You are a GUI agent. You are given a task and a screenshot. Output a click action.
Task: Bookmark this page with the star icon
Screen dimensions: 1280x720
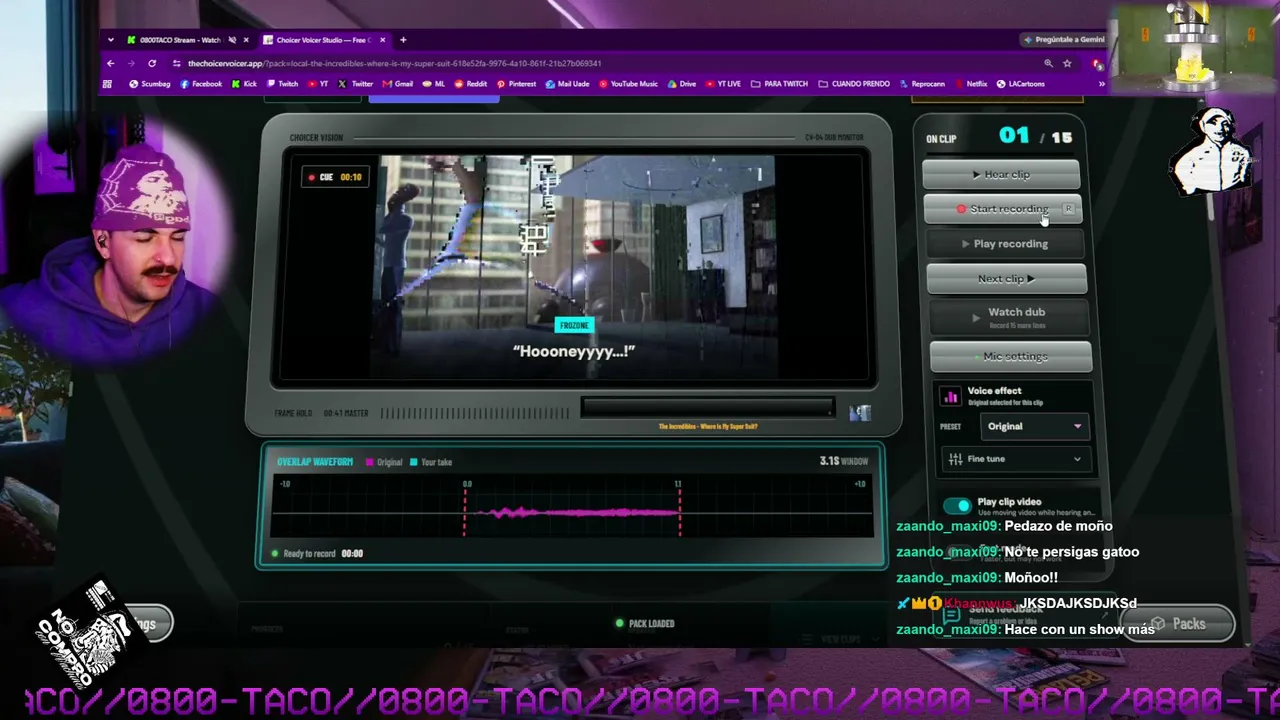[1067, 63]
